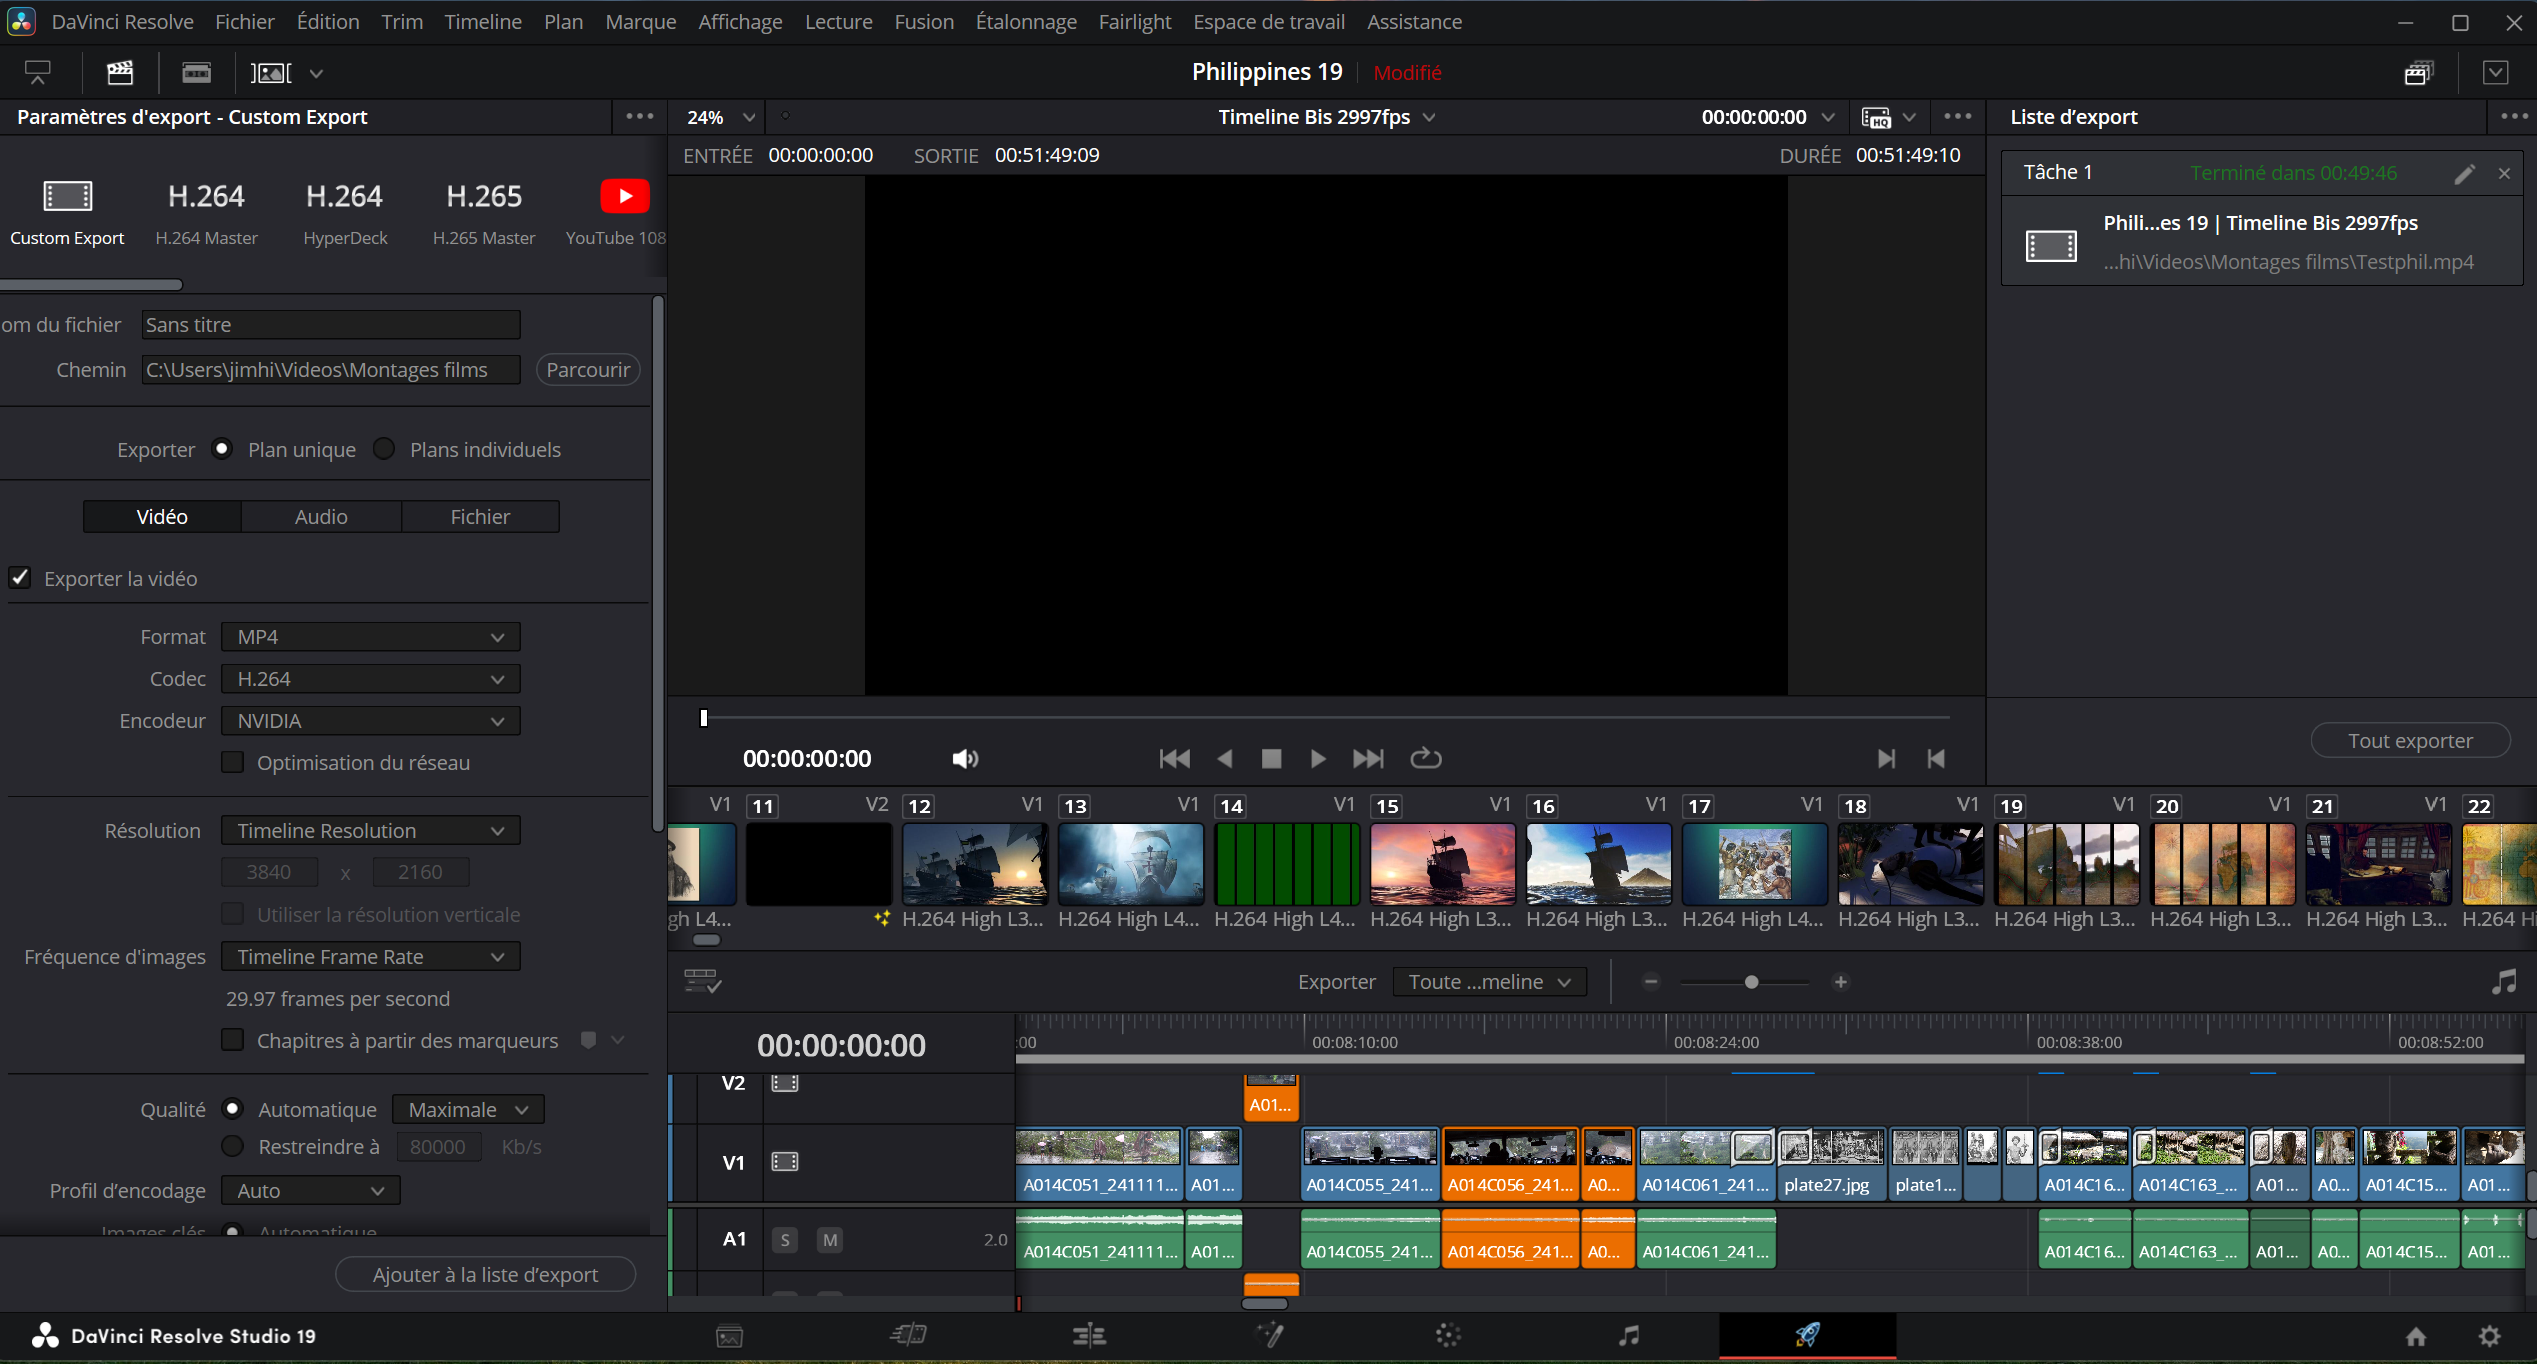
Task: Click the Tout exporter button
Action: tap(2410, 740)
